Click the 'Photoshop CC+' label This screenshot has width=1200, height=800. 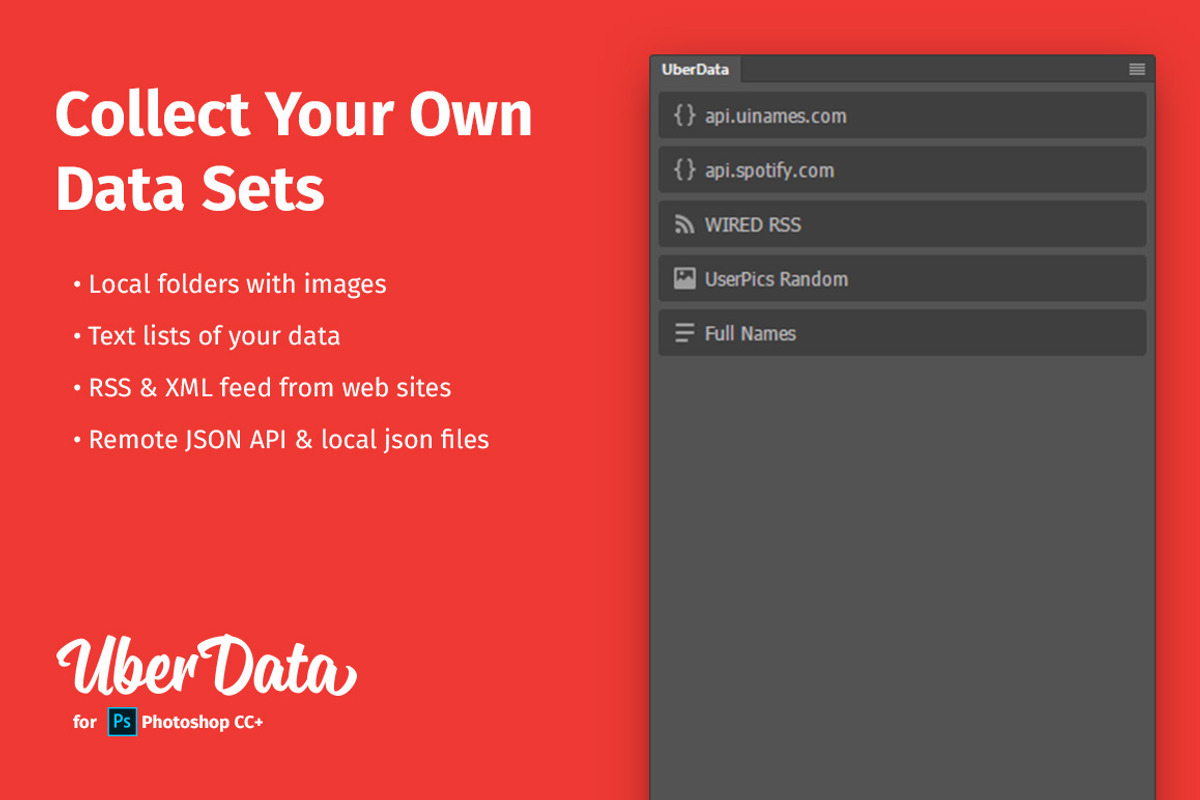click(203, 722)
